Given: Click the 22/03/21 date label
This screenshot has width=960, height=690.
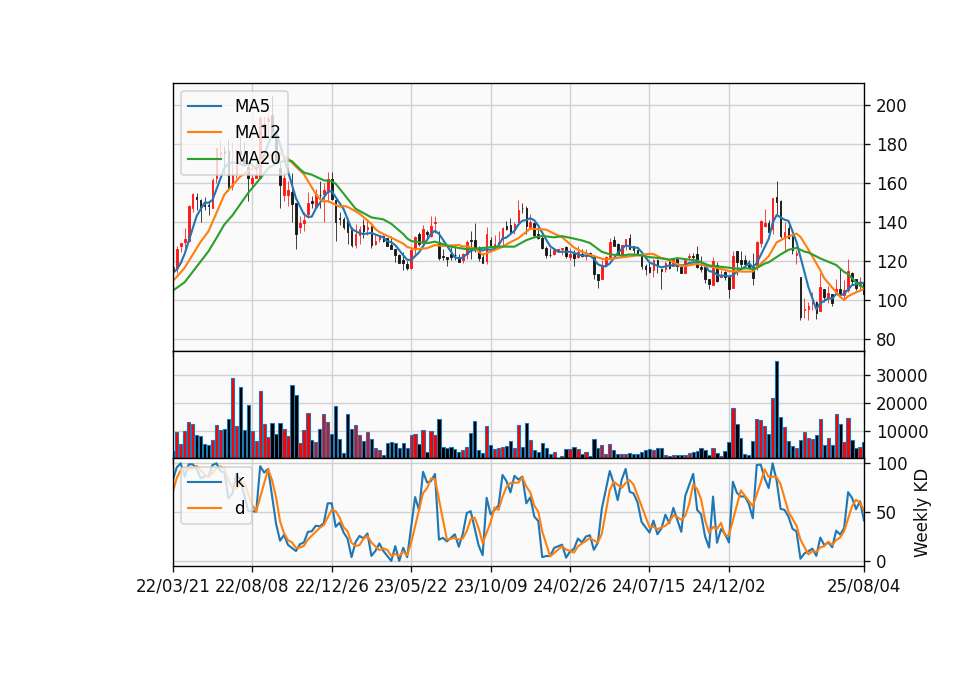Looking at the screenshot, I should (173, 586).
